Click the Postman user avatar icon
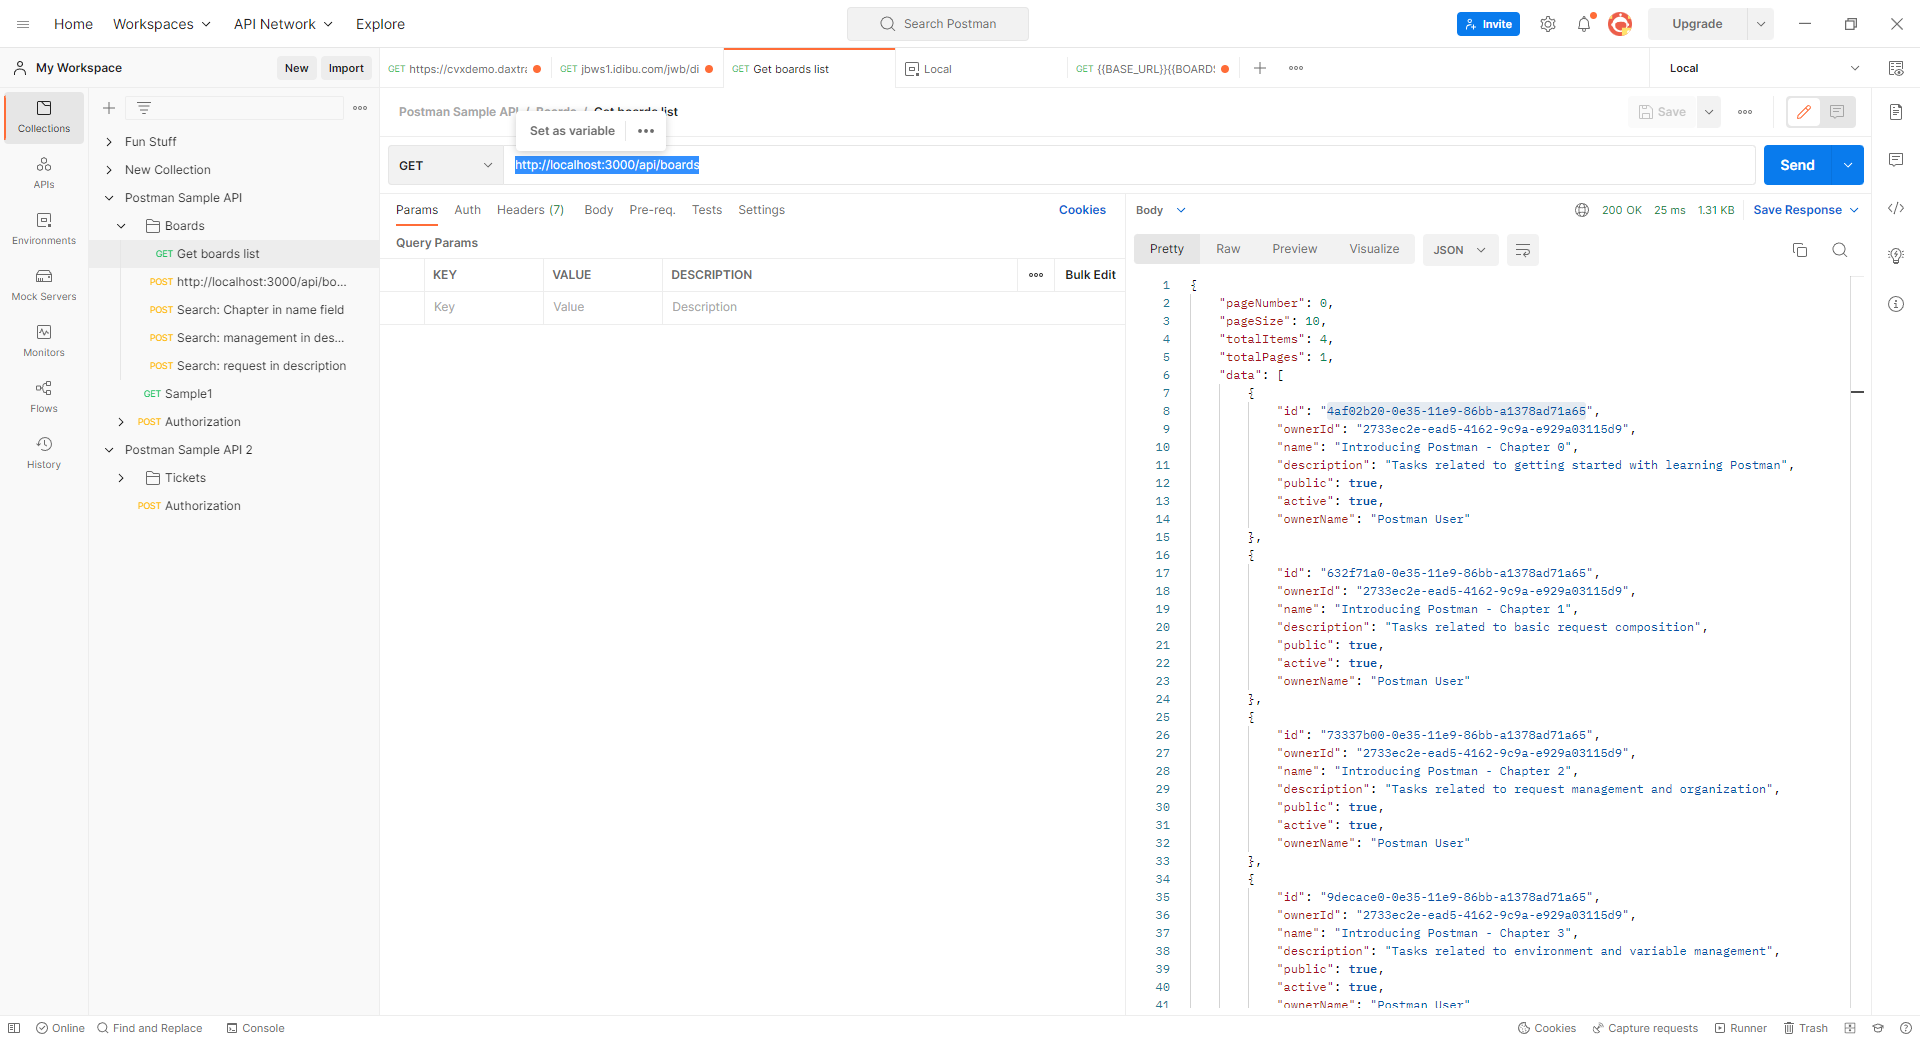The width and height of the screenshot is (1920, 1040). [x=1620, y=24]
